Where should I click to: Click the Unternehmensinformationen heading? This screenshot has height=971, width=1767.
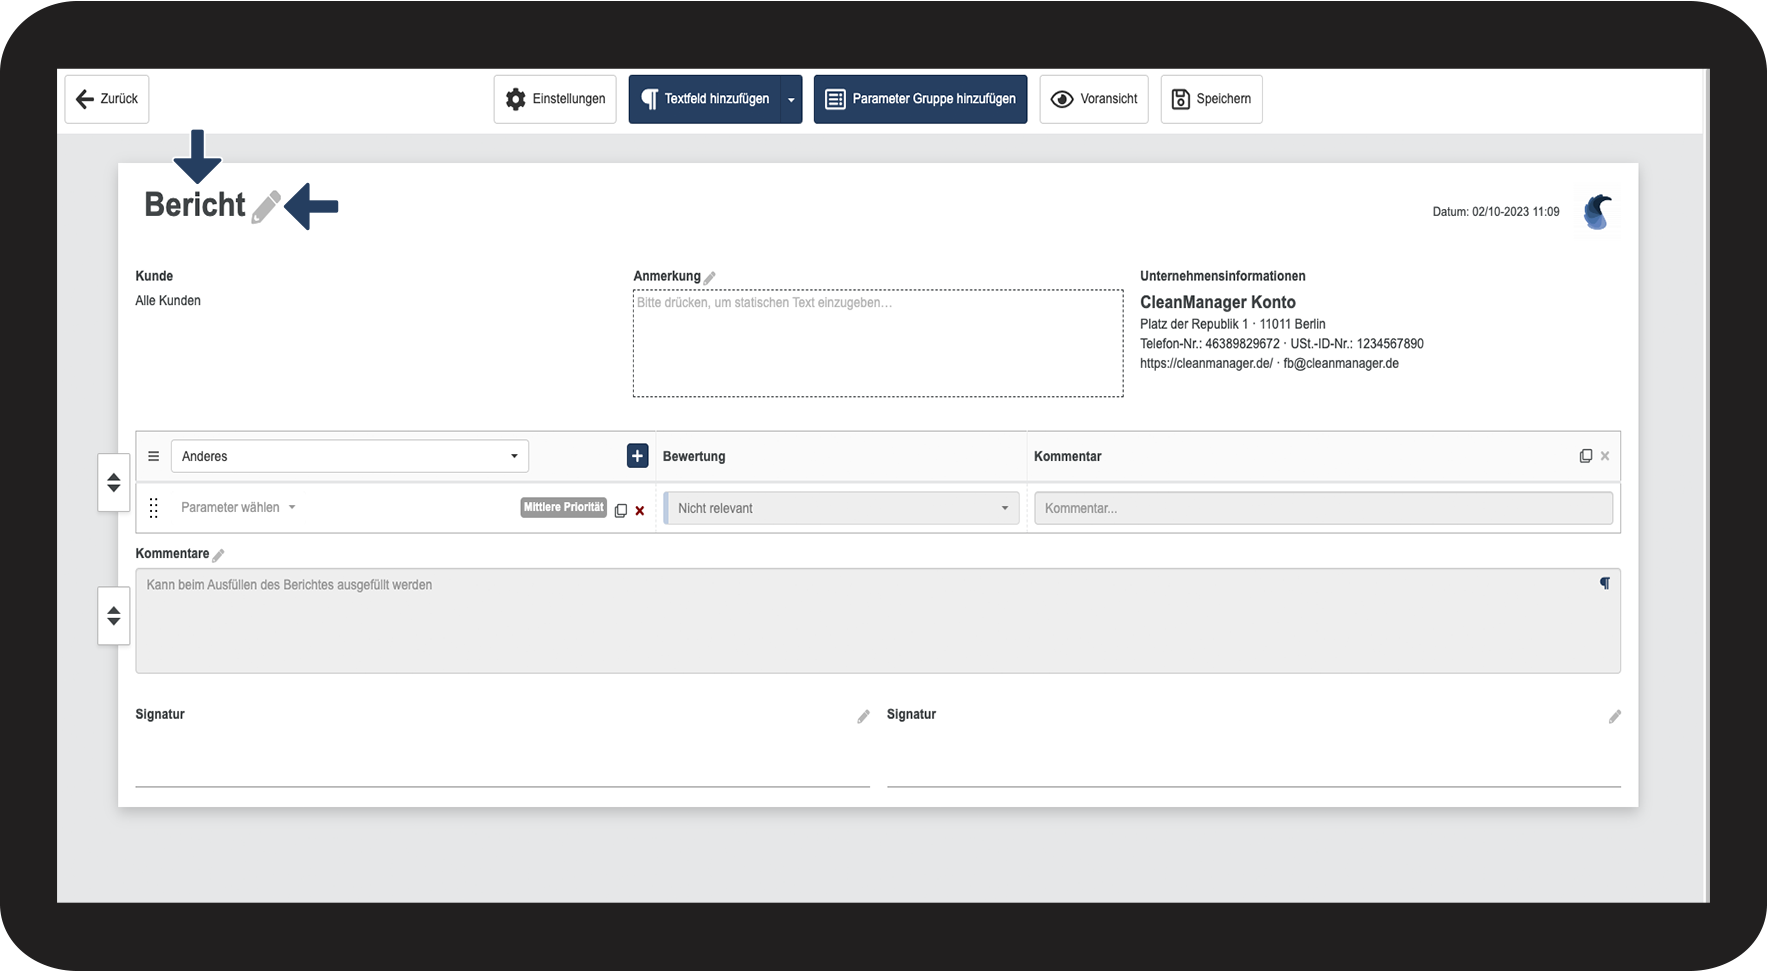click(x=1223, y=276)
